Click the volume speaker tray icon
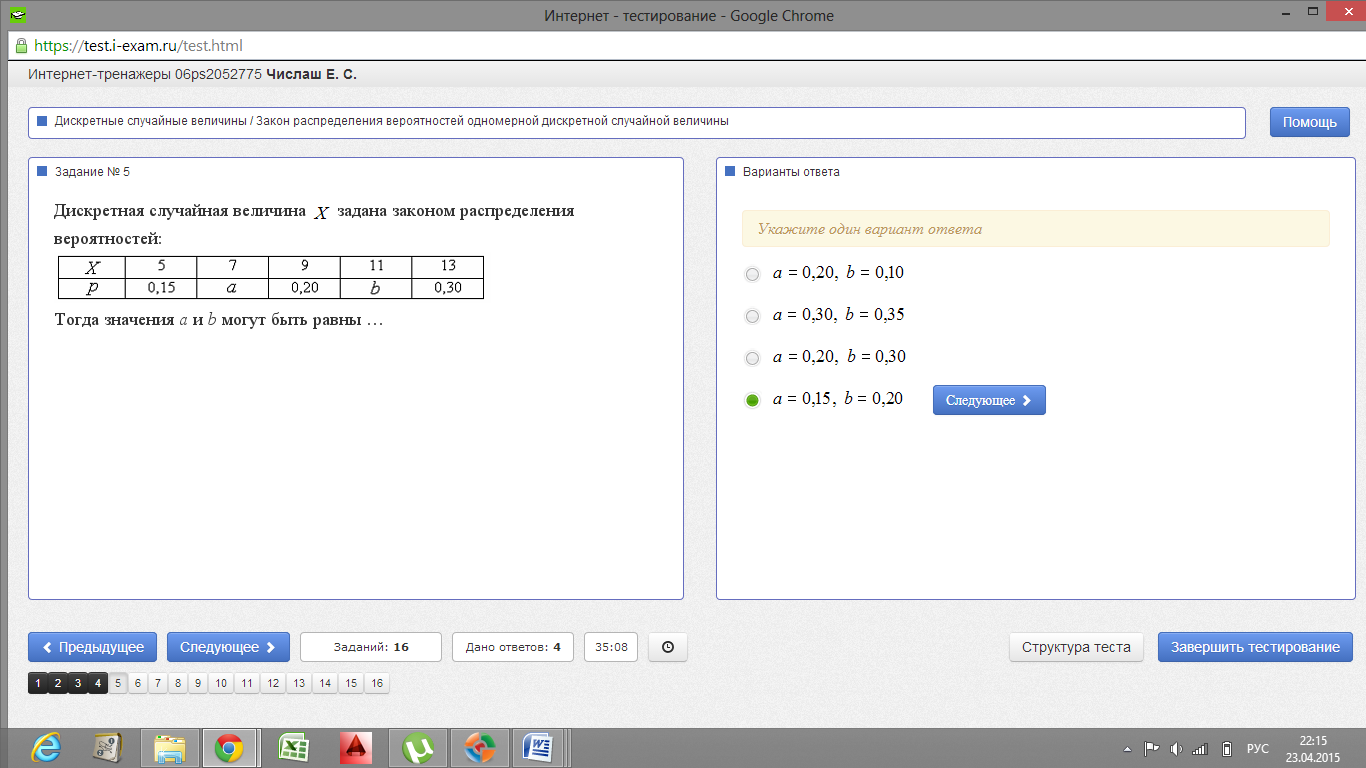 [1176, 748]
